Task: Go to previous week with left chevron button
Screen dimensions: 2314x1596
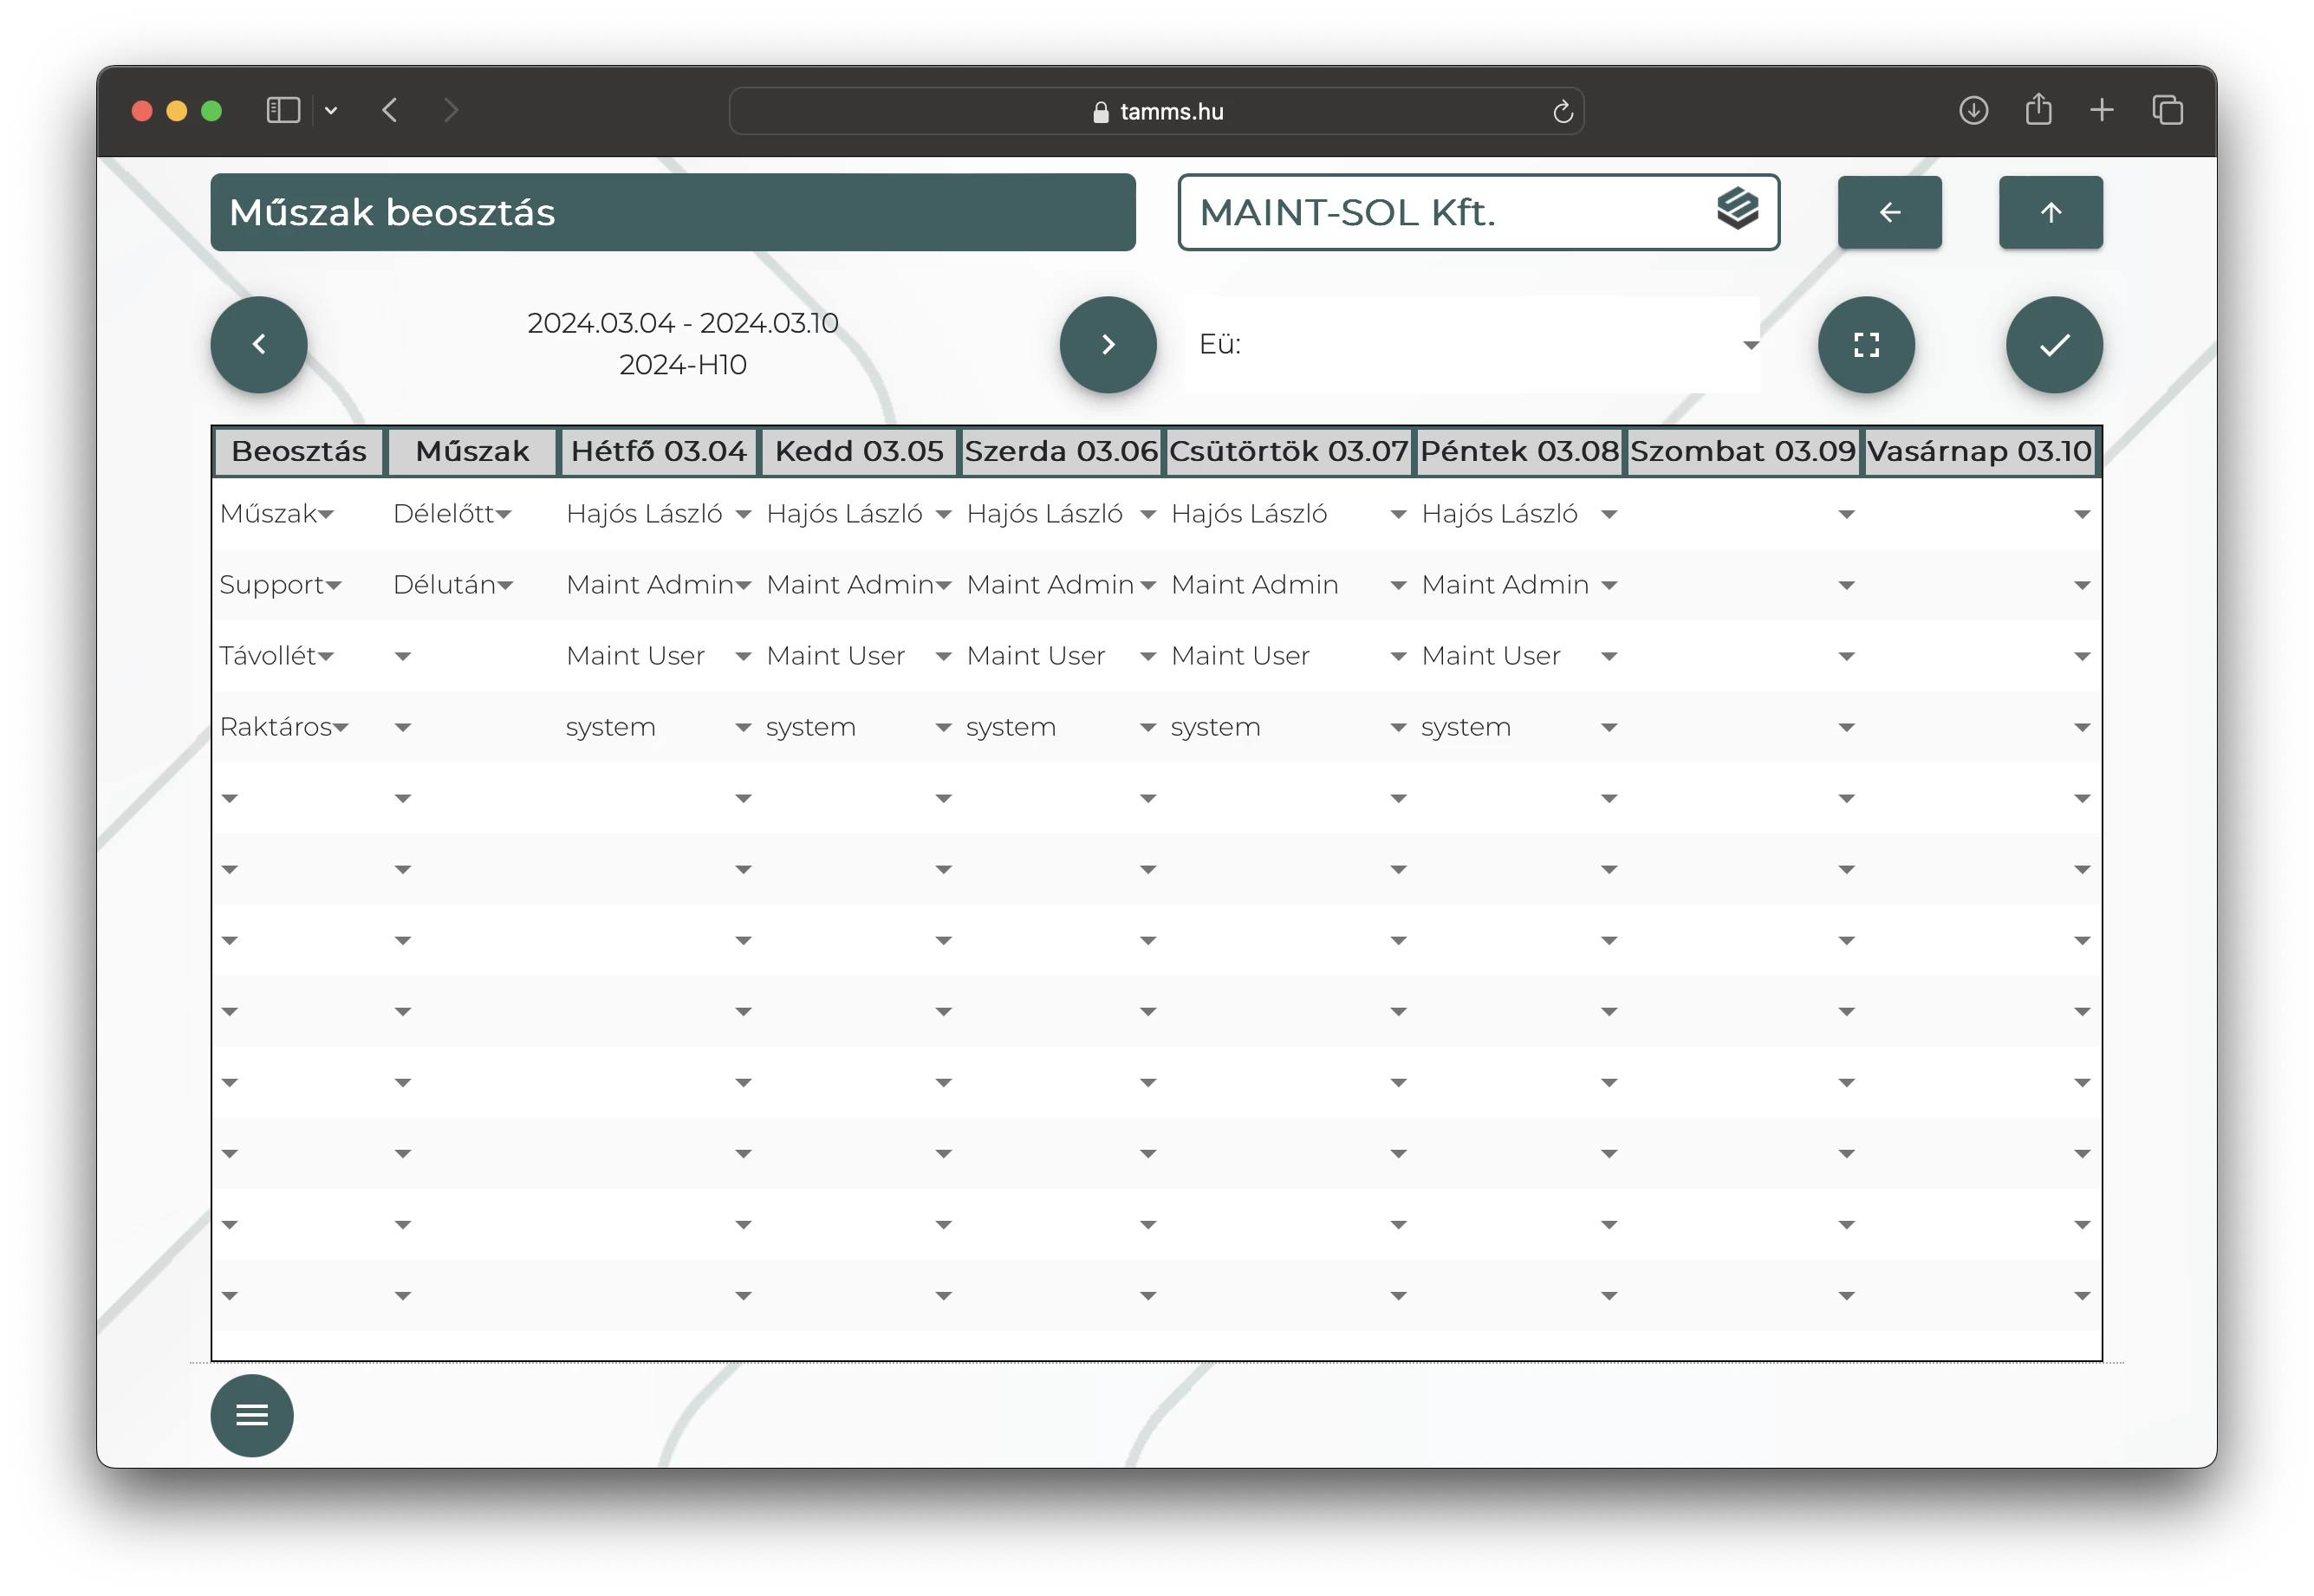Action: point(258,345)
